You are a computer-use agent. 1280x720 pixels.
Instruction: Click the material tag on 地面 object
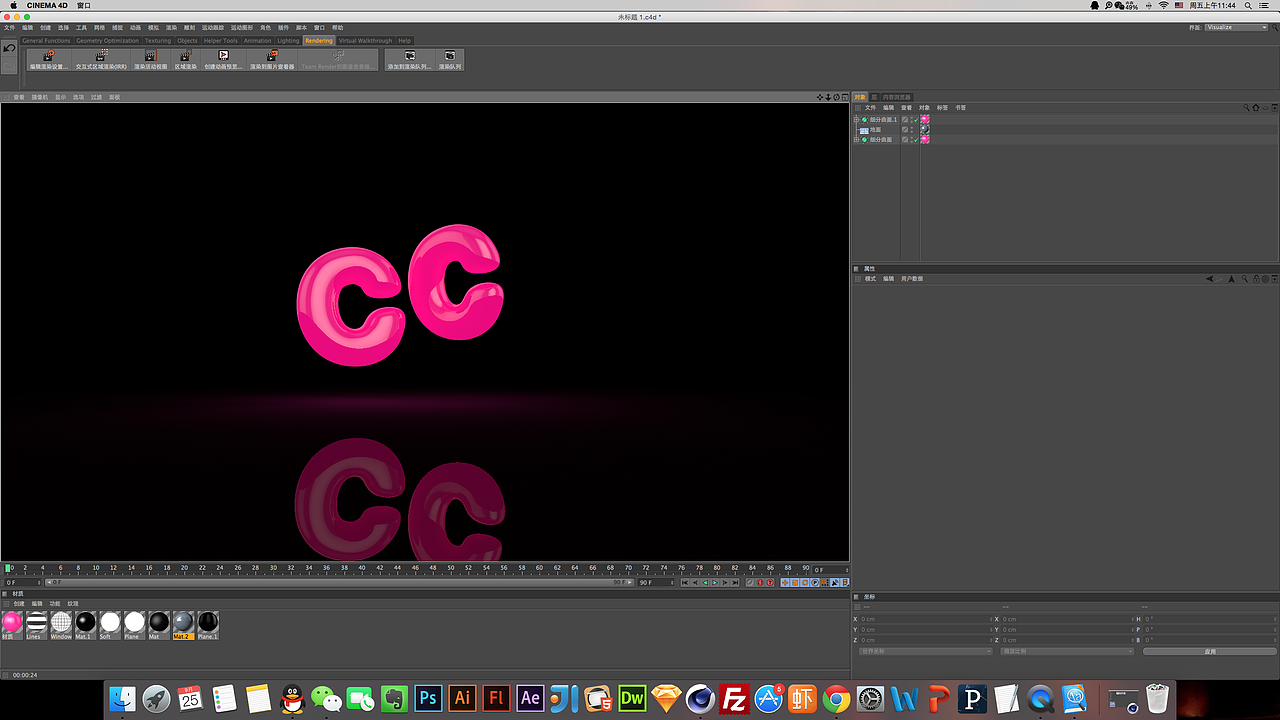[925, 129]
